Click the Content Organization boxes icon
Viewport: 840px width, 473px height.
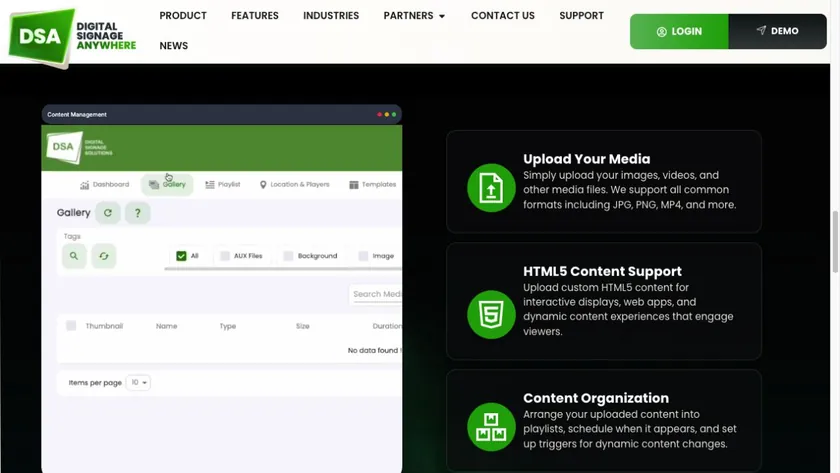point(491,427)
